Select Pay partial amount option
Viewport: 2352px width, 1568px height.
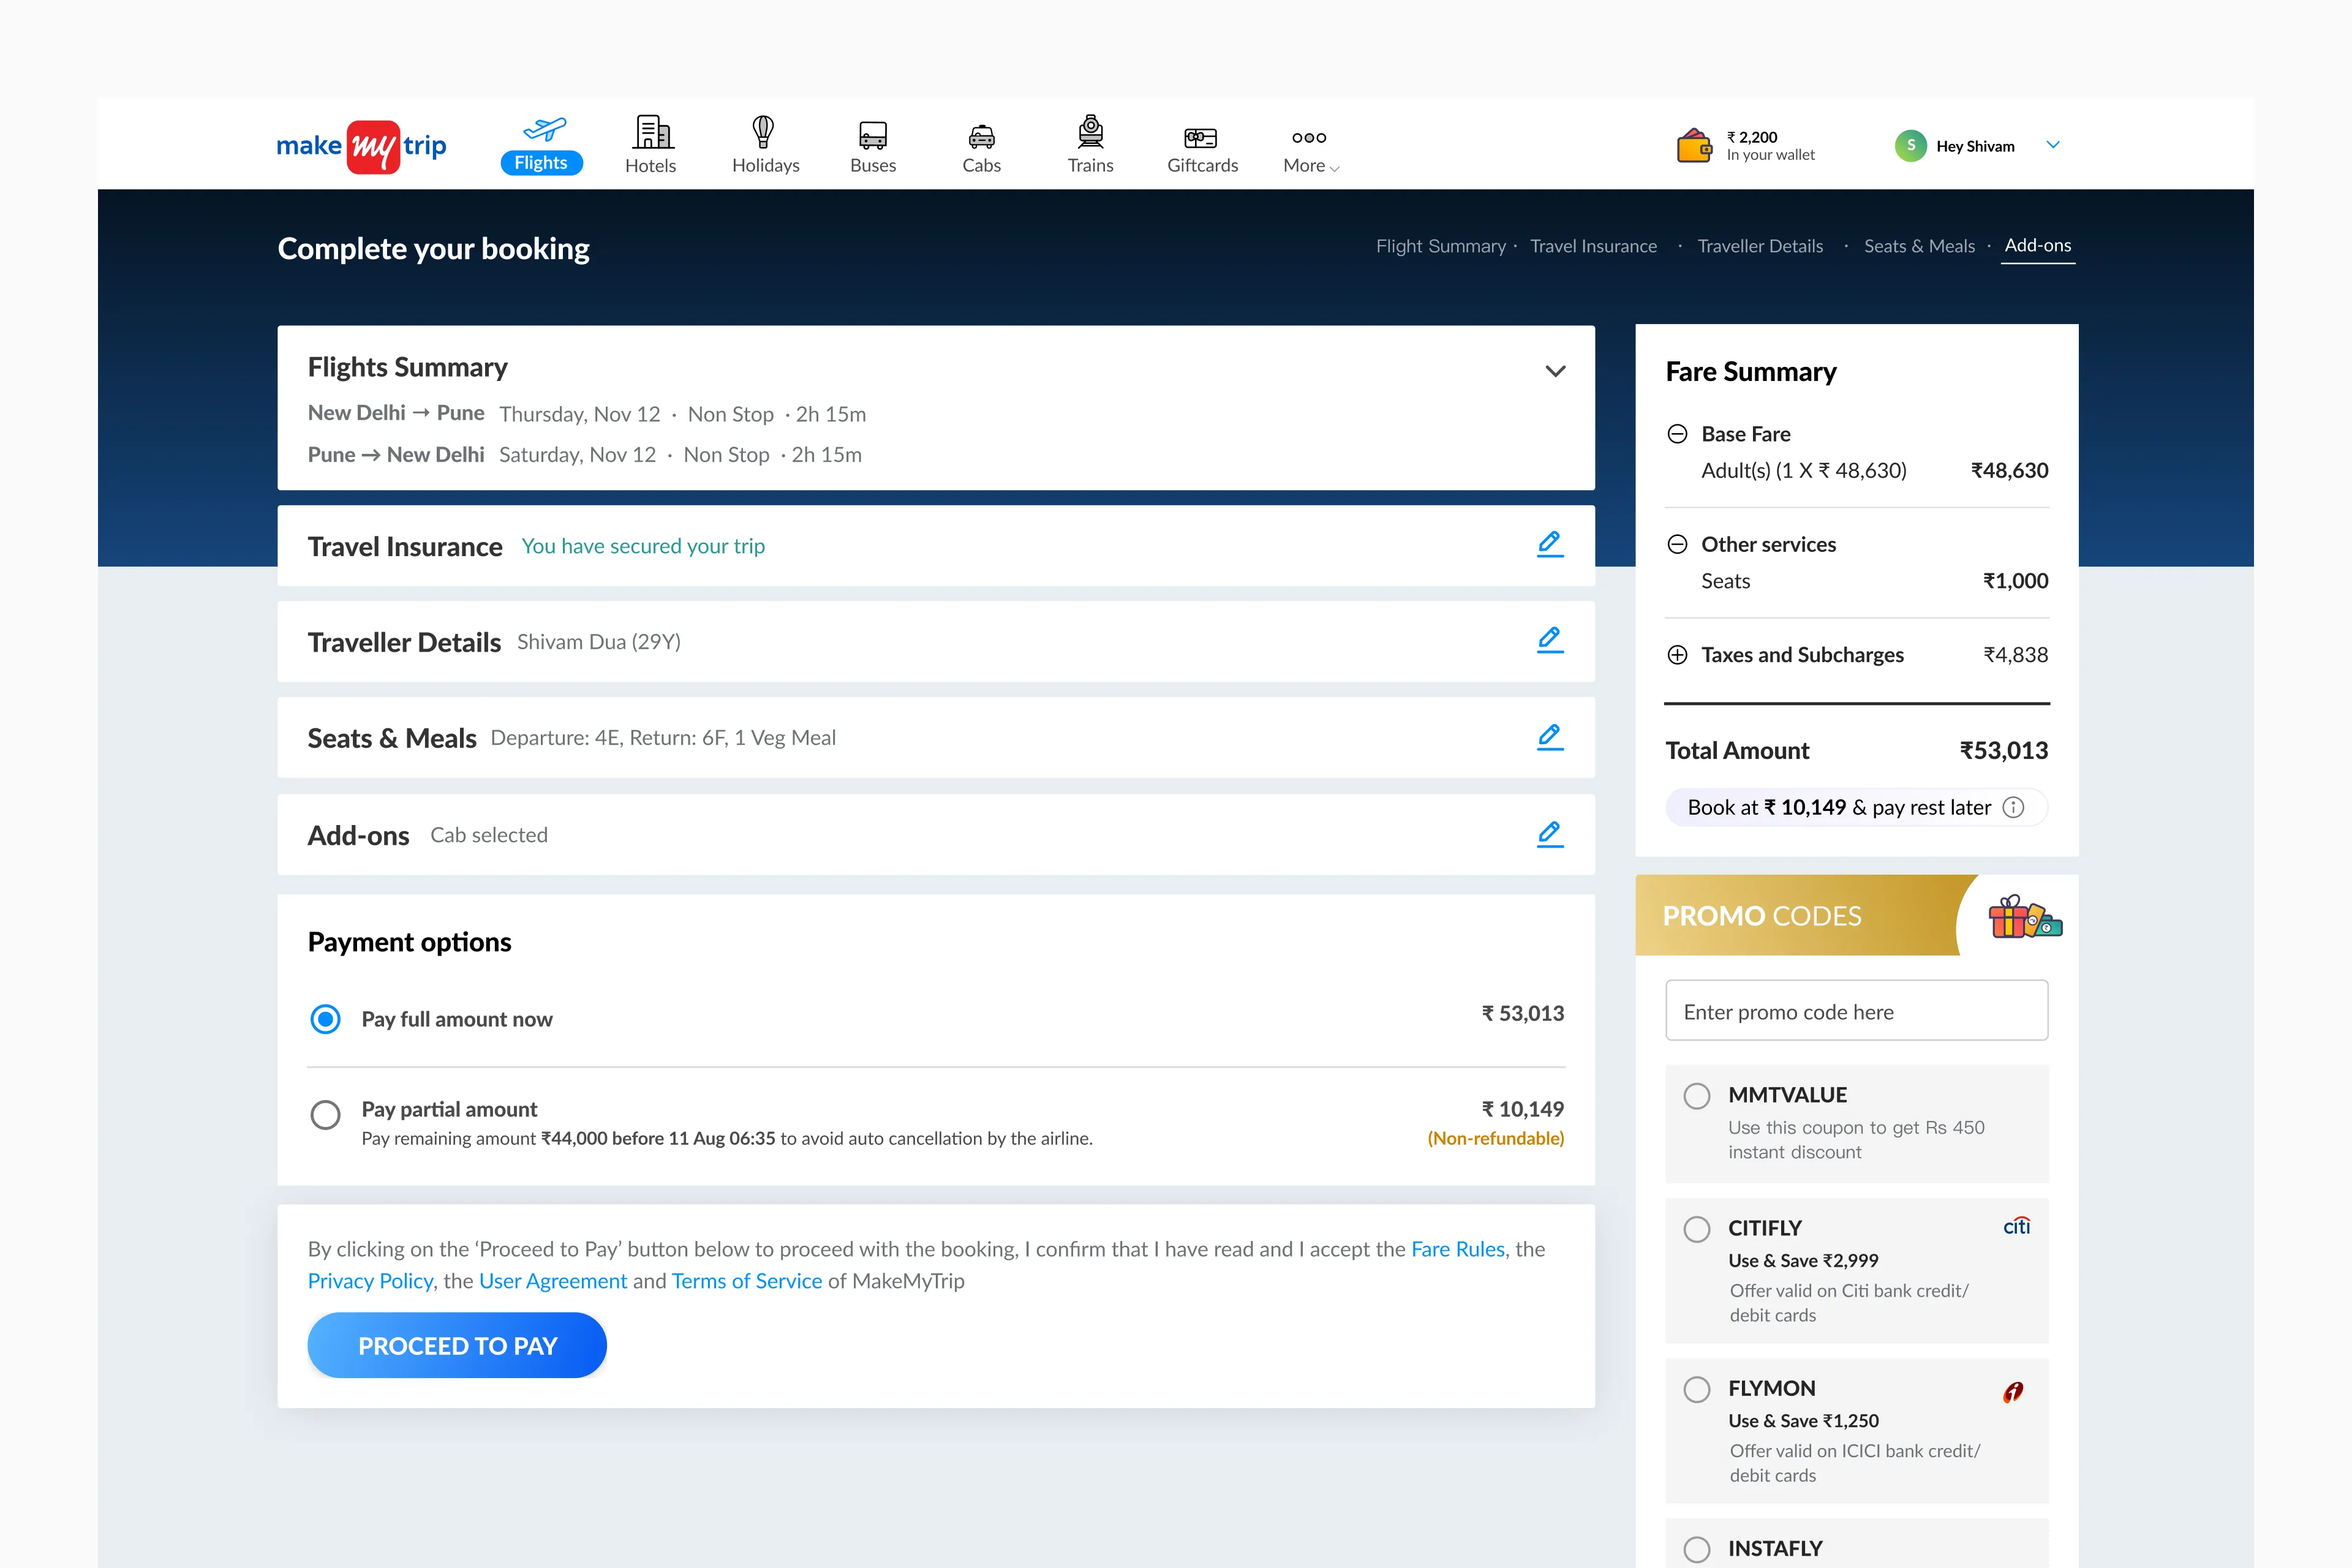(x=325, y=1114)
